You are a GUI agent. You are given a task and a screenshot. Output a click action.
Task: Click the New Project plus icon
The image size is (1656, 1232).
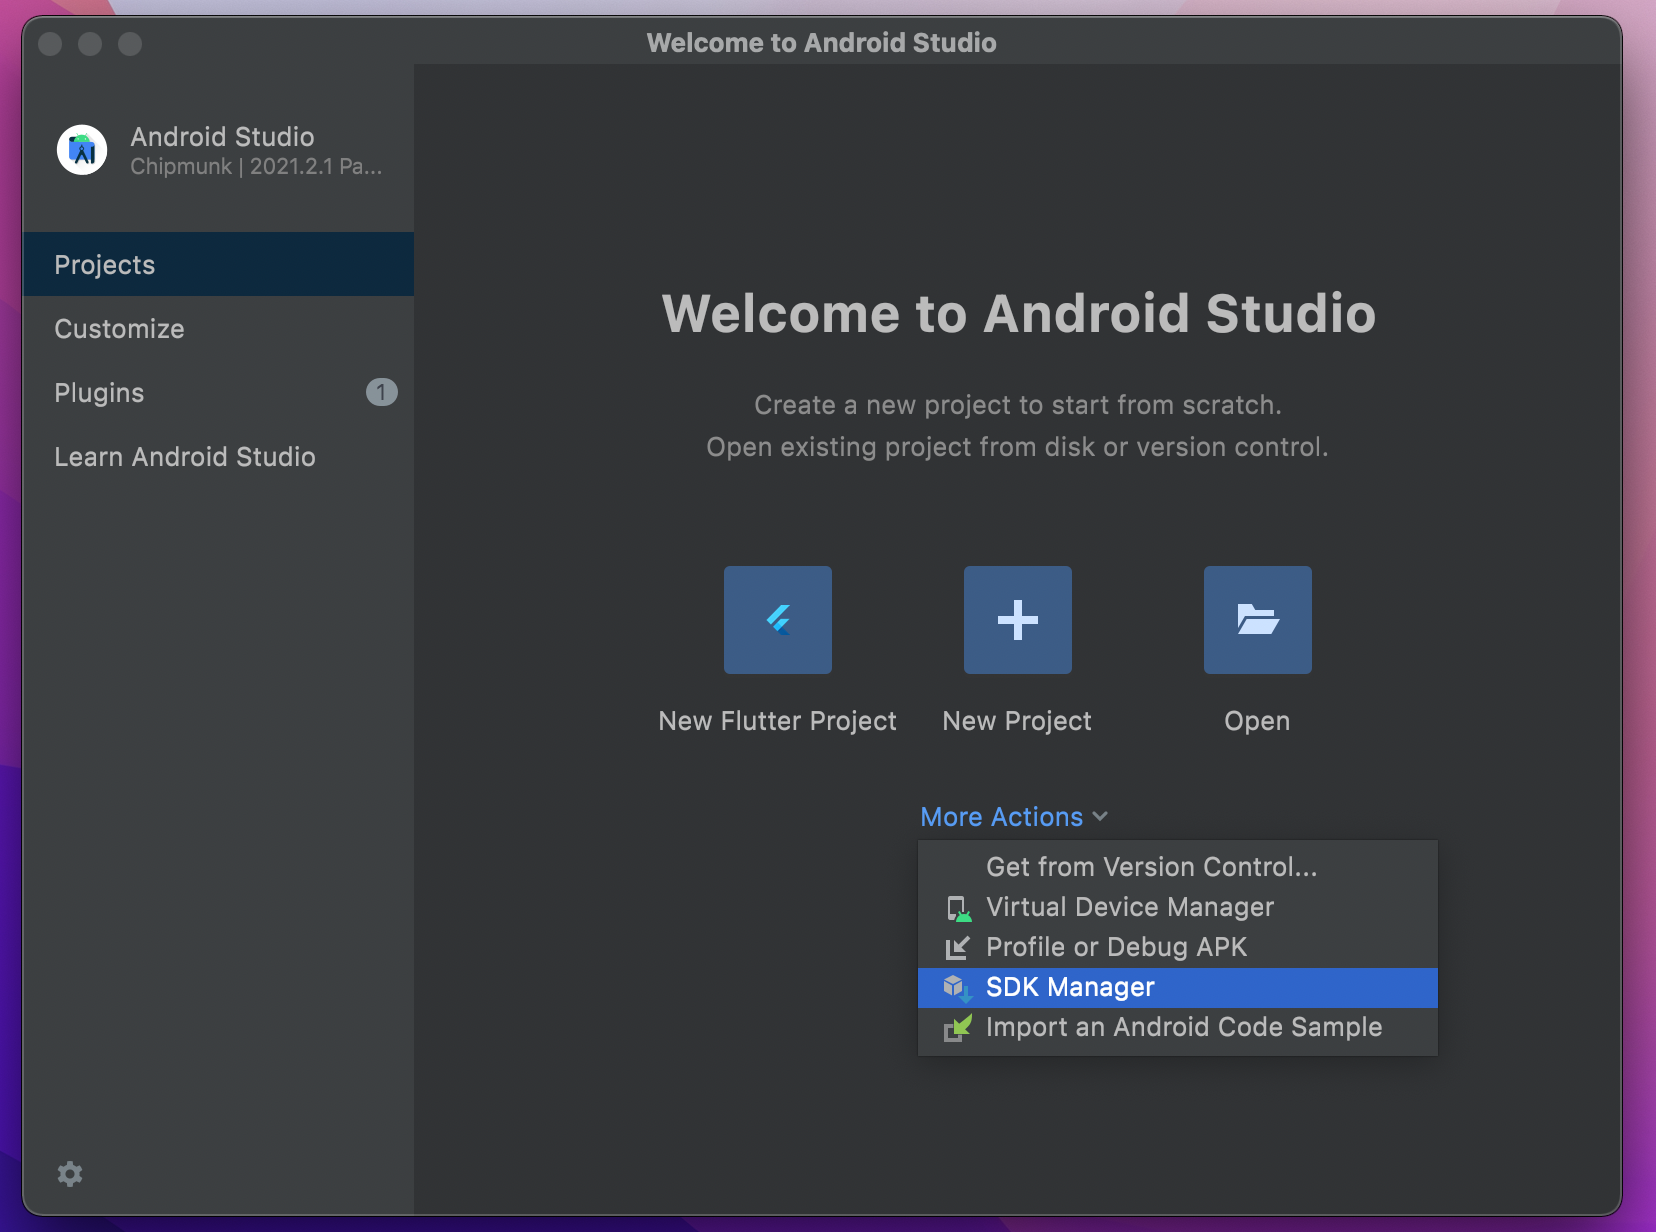(x=1018, y=620)
